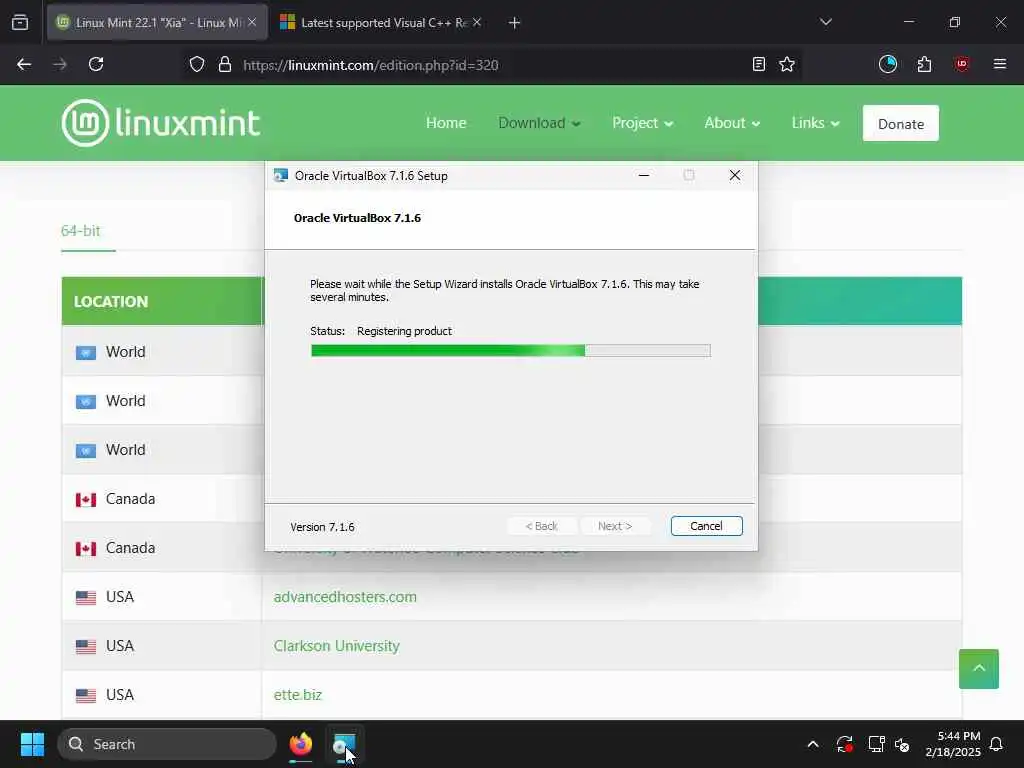Open the list-all-tabs dropdown arrow

[825, 22]
